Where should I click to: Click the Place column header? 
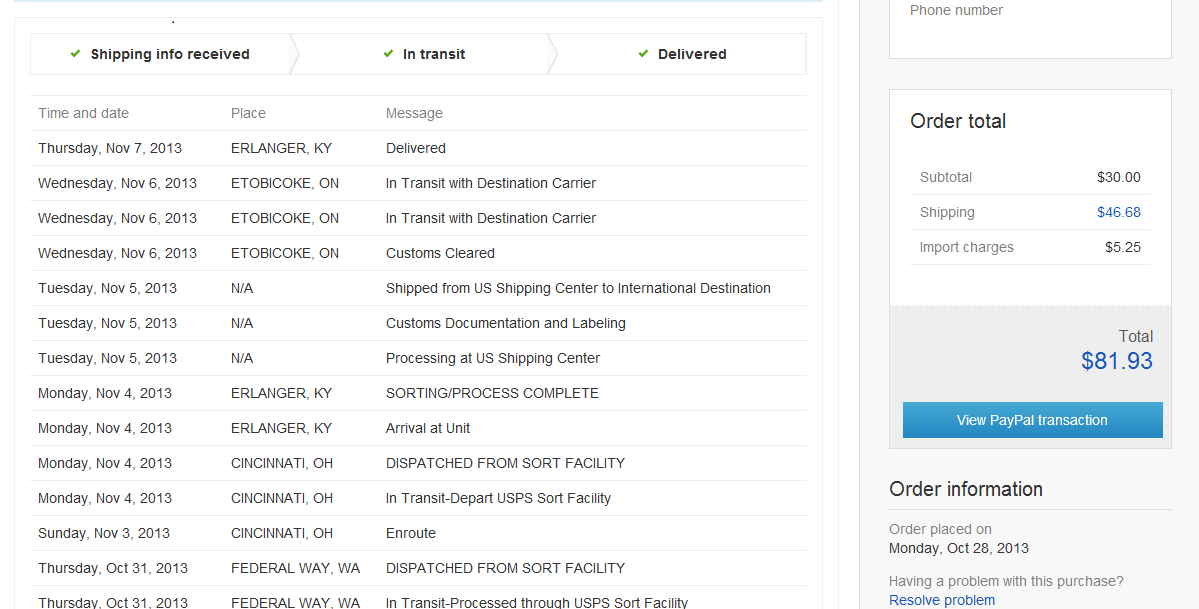click(248, 113)
